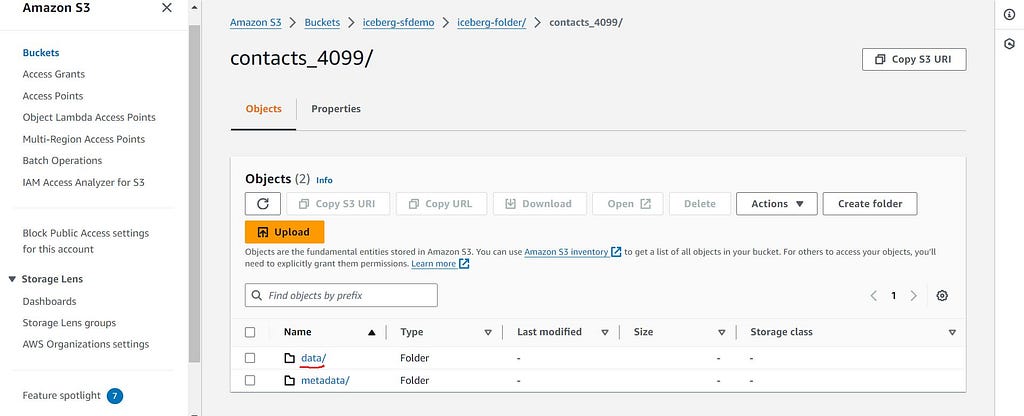Open the Actions dropdown menu

(x=776, y=204)
